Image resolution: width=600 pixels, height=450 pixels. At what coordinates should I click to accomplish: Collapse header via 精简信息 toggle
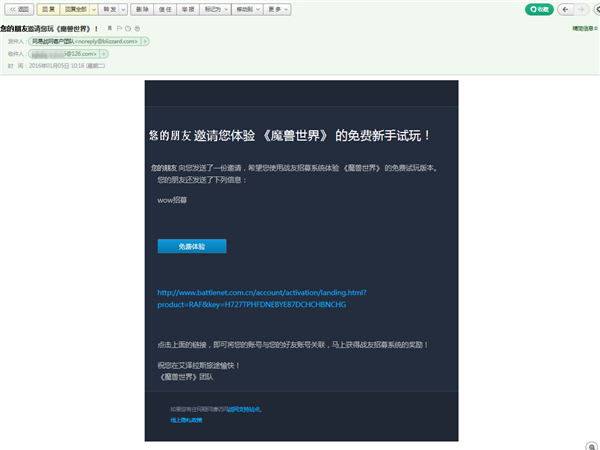click(585, 28)
